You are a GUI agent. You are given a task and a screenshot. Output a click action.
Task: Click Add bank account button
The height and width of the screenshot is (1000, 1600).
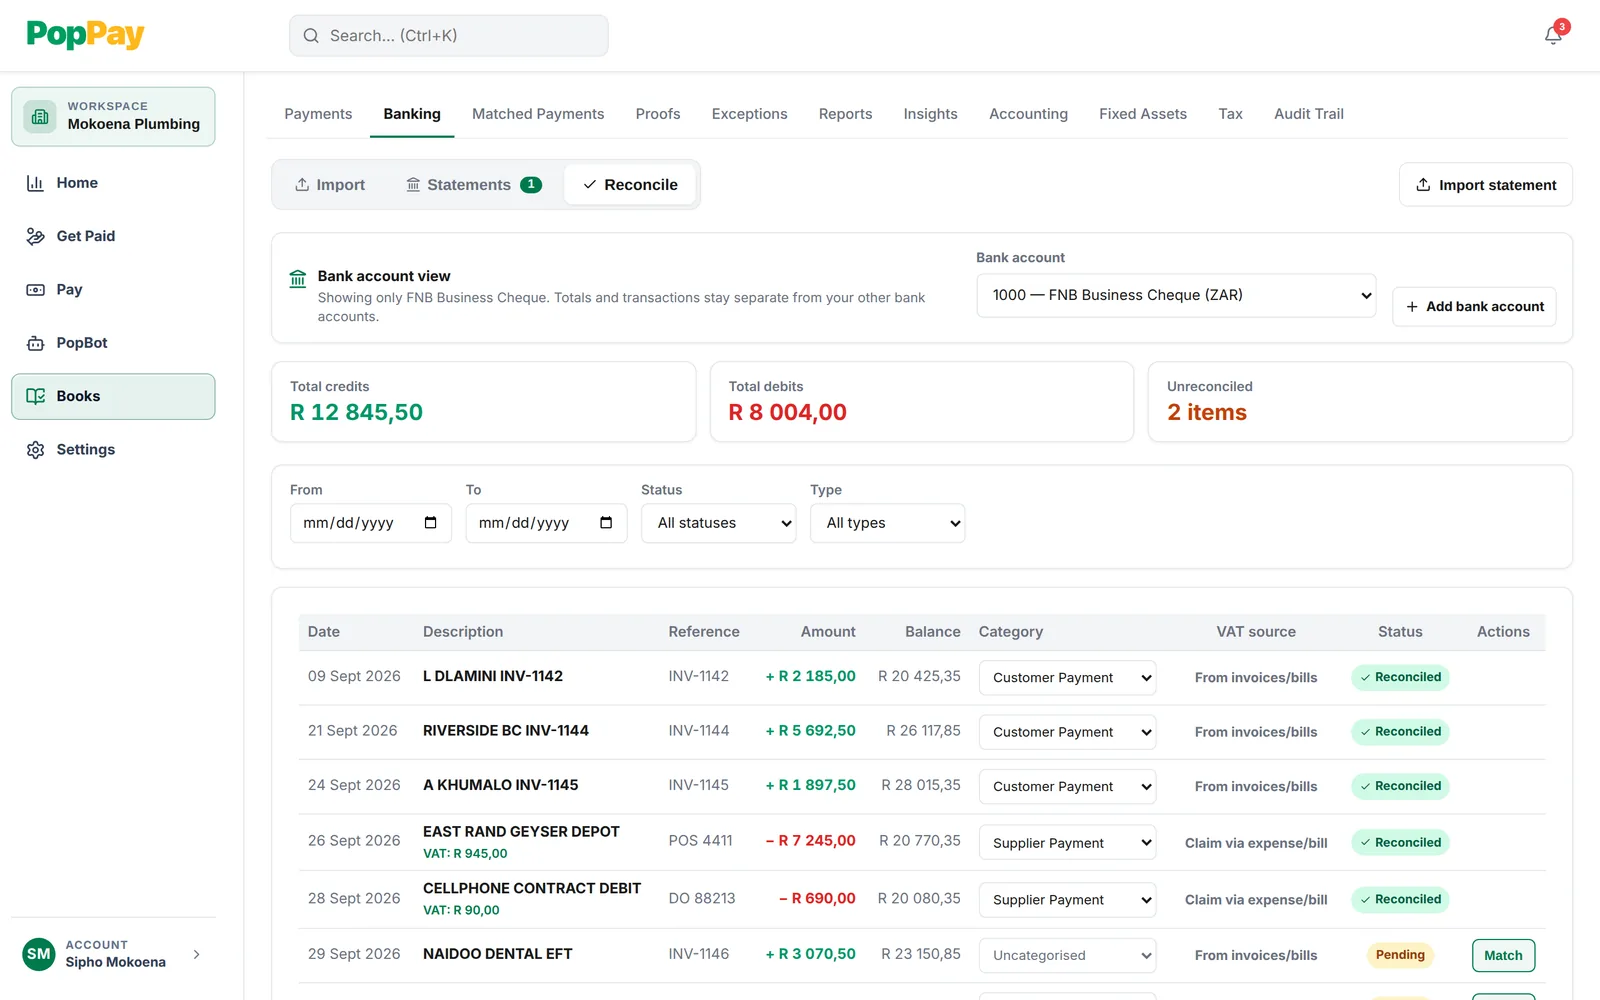[1474, 307]
